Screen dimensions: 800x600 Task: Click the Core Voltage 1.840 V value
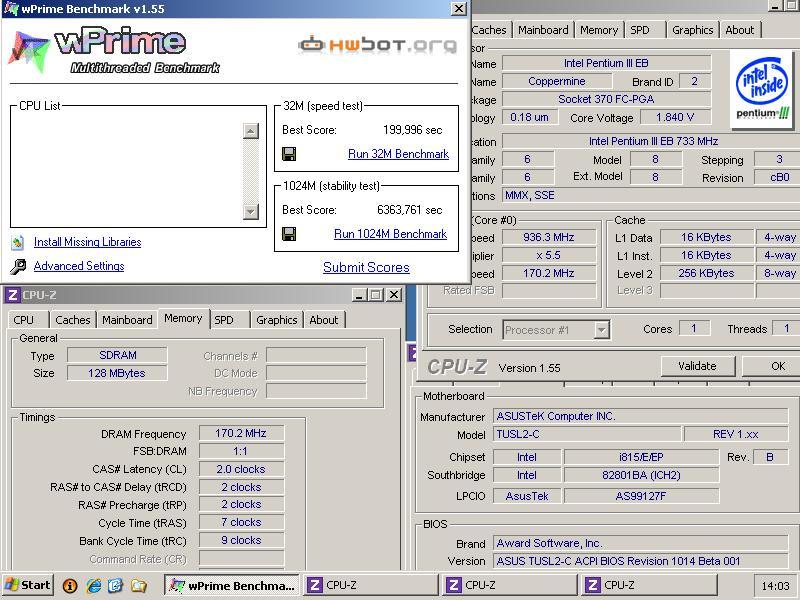point(675,117)
